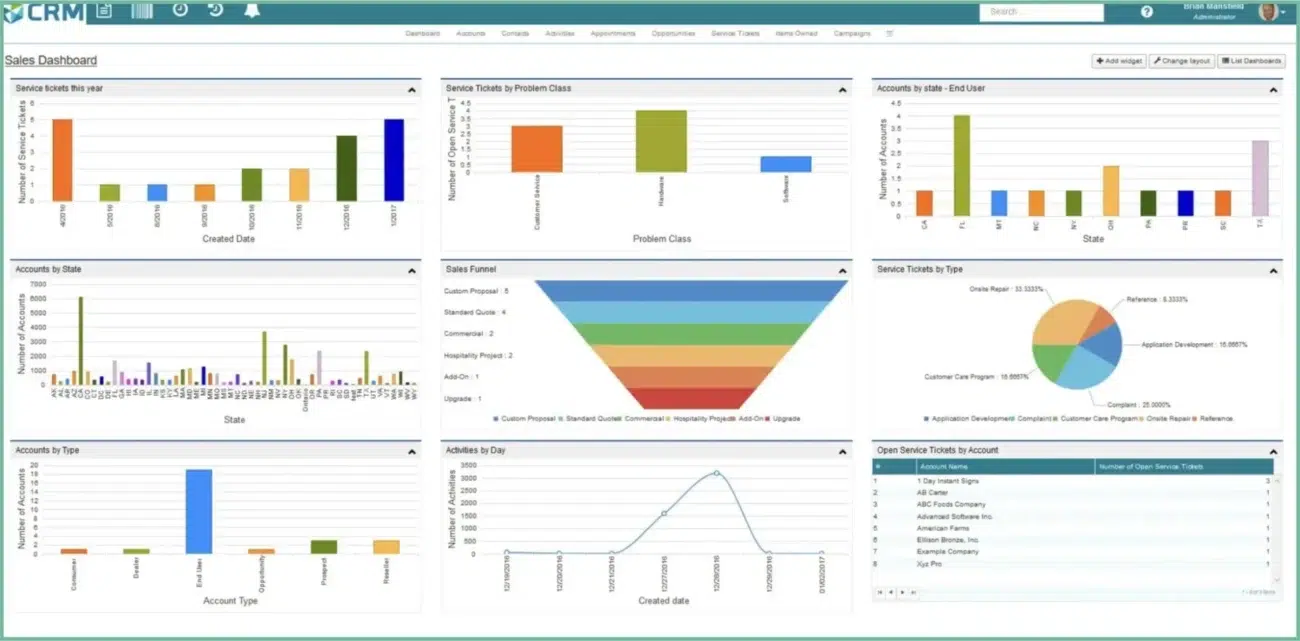Click the clock icon in the top bar
Screen dimensions: 1300x641
pyautogui.click(x=181, y=11)
